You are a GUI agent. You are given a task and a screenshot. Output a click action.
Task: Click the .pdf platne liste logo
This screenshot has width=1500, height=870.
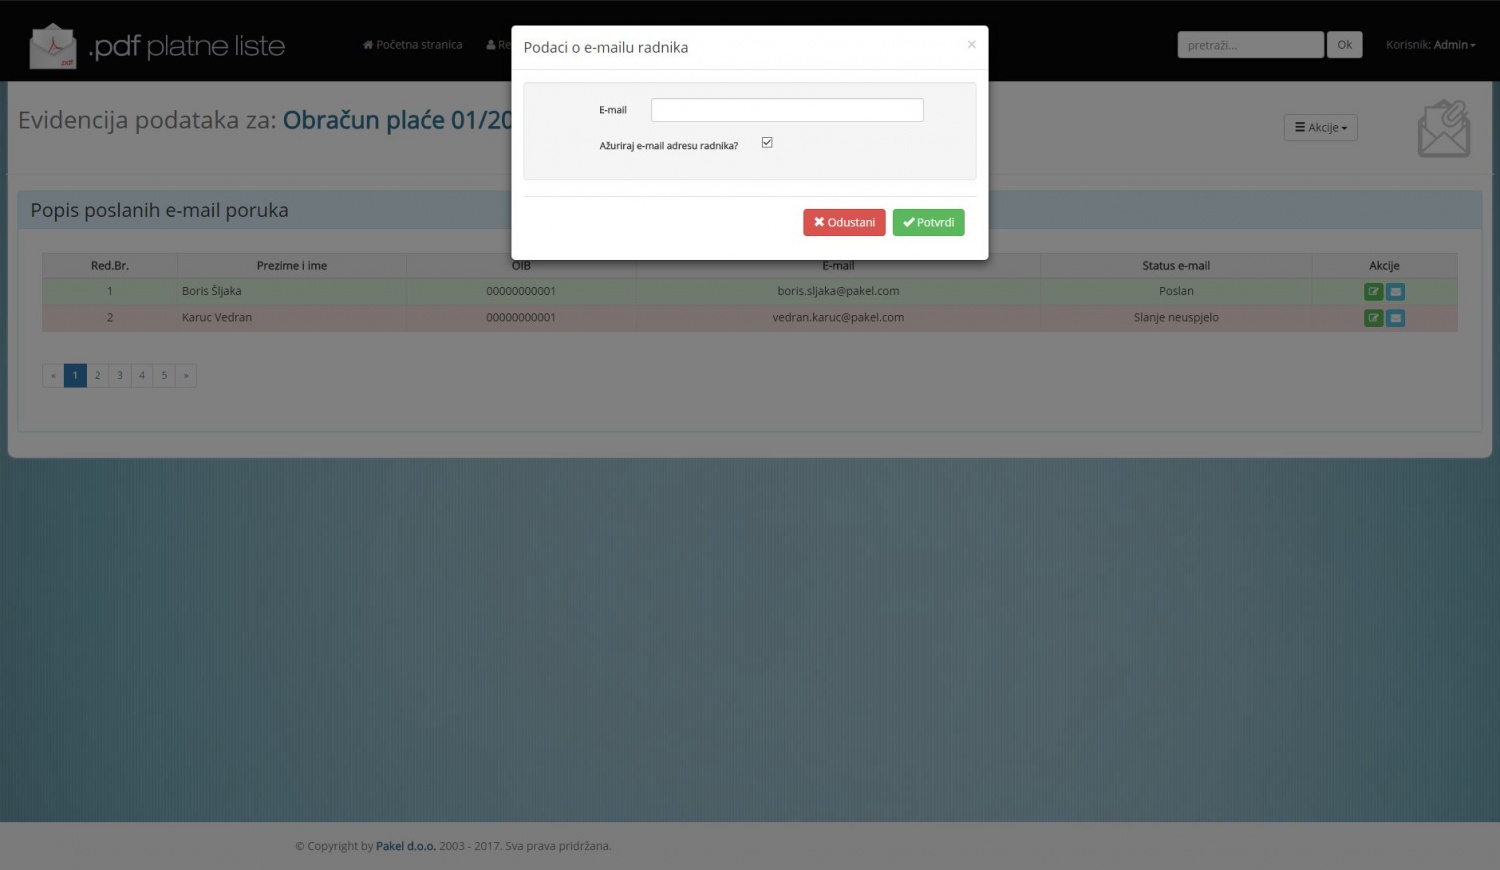(x=157, y=46)
